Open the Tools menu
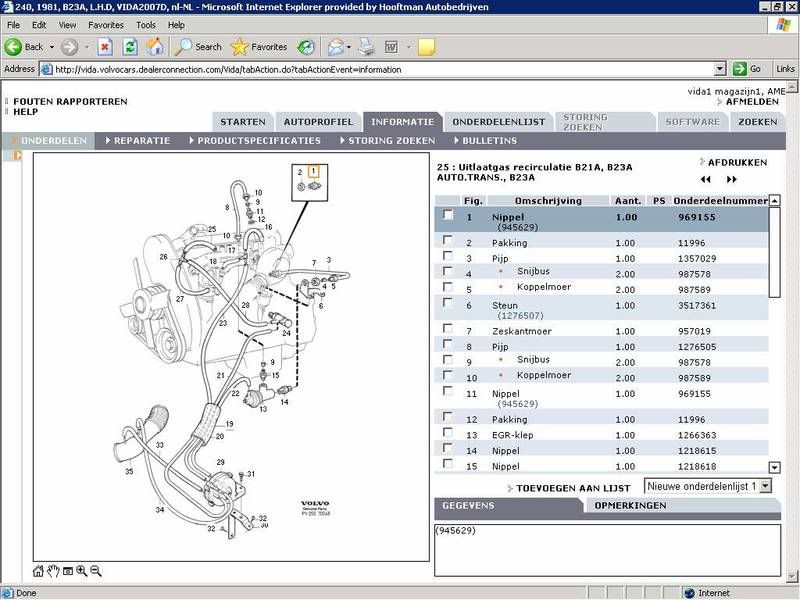The height and width of the screenshot is (600, 800). click(x=145, y=25)
